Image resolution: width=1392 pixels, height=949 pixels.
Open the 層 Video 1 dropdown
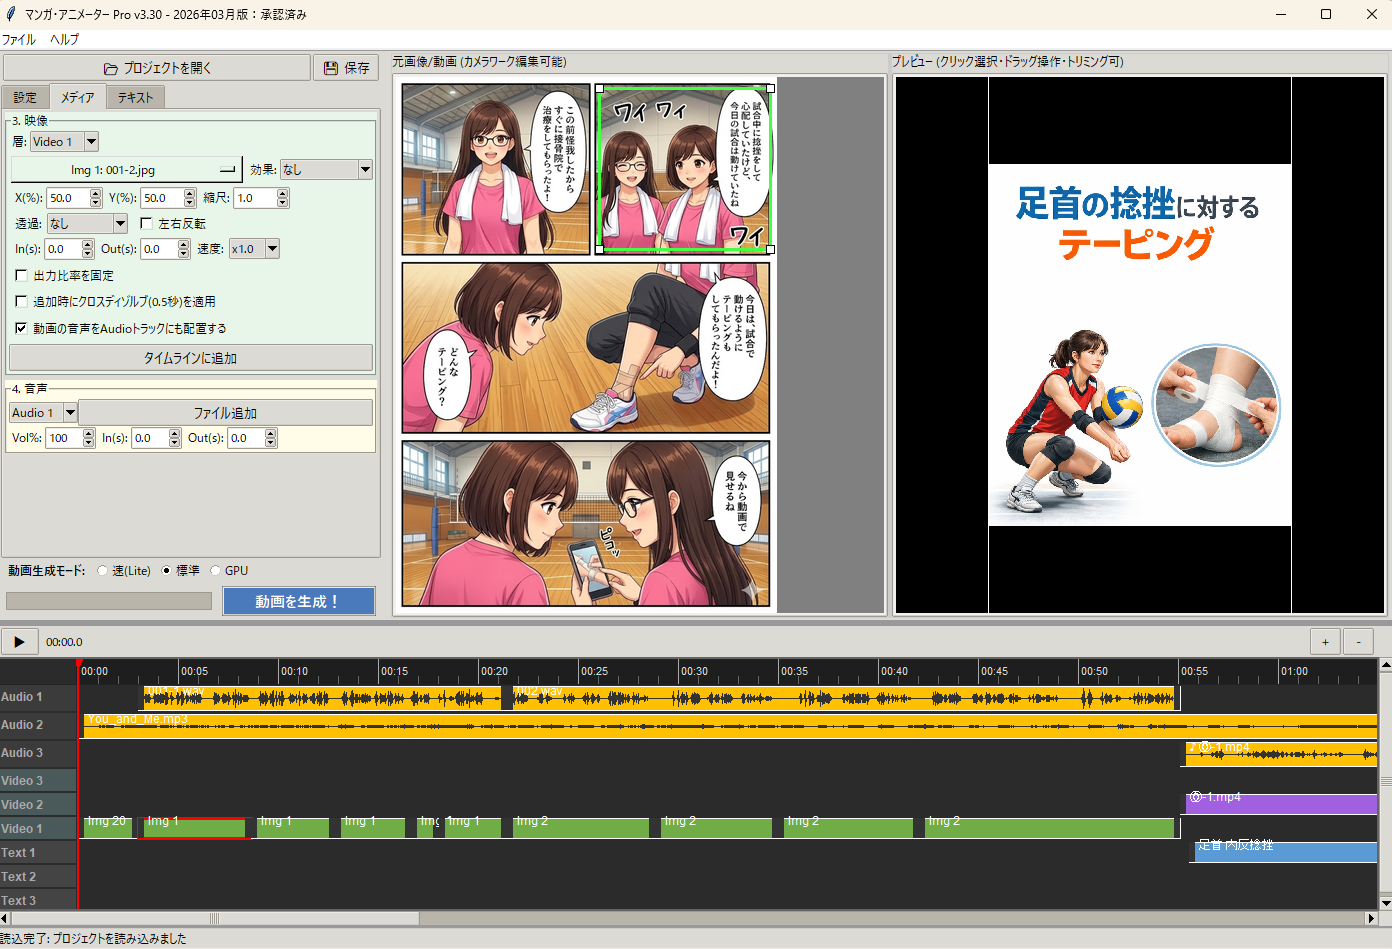pyautogui.click(x=91, y=142)
